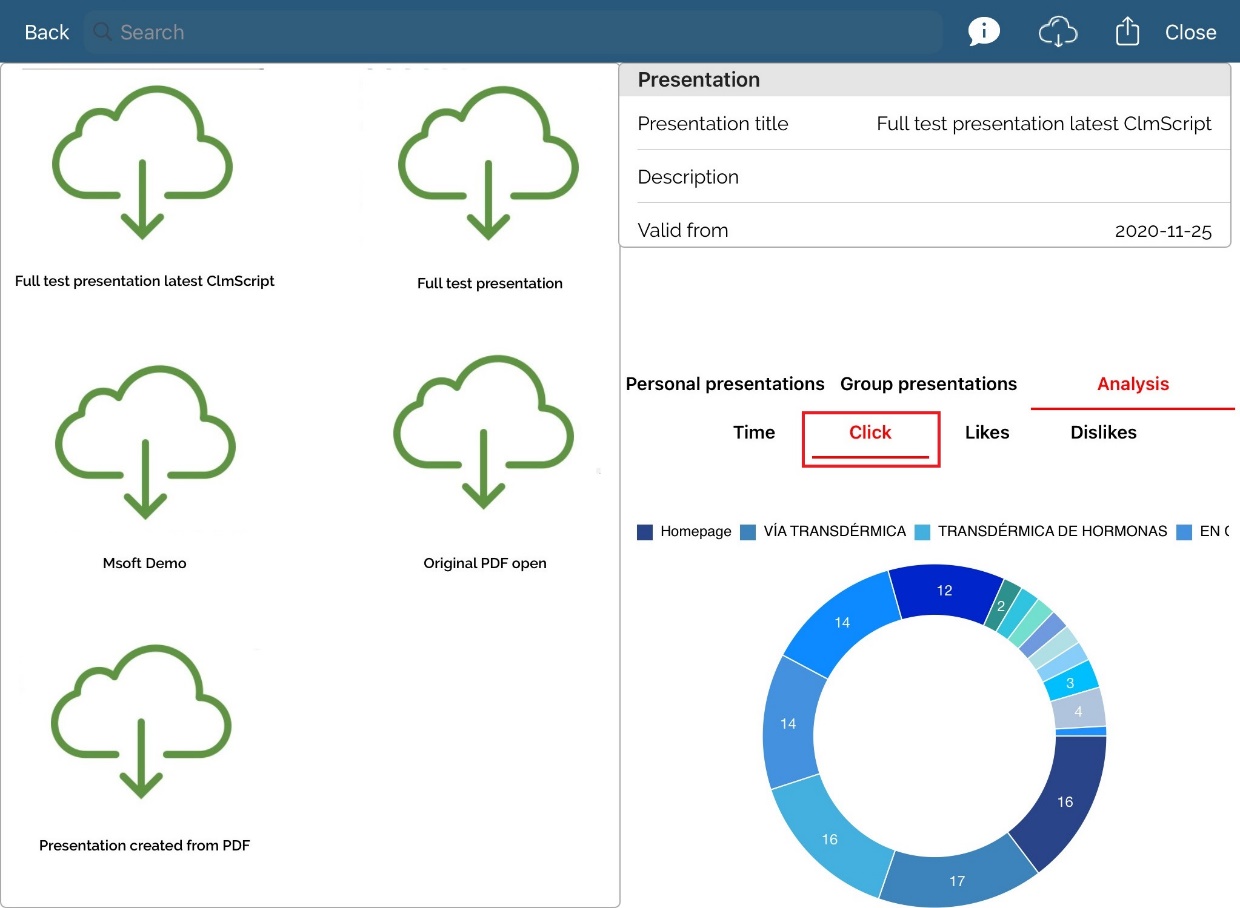Show the Time analysis chart
The height and width of the screenshot is (908, 1240).
point(754,433)
